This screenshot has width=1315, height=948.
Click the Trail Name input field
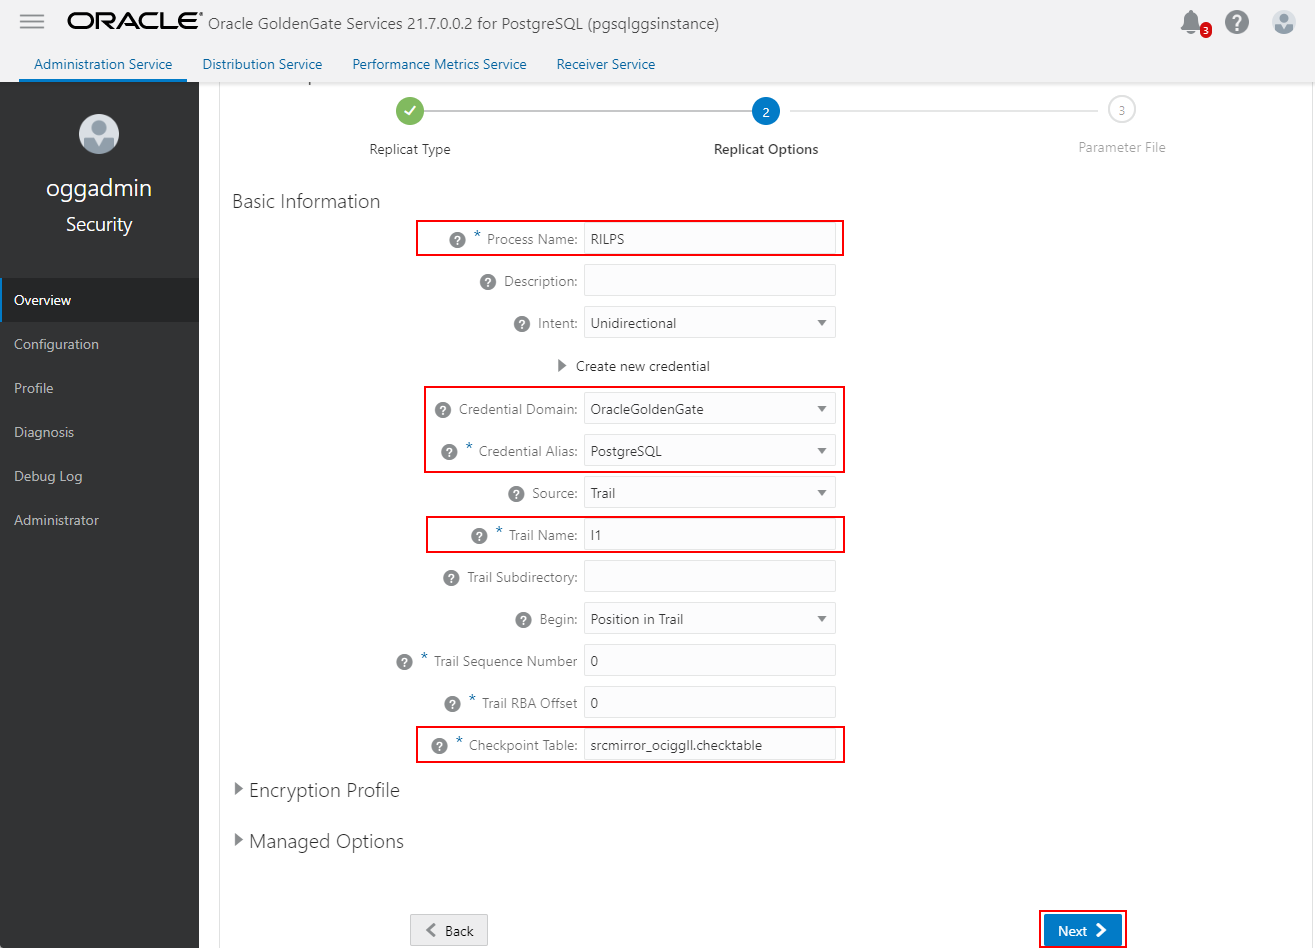coord(710,535)
